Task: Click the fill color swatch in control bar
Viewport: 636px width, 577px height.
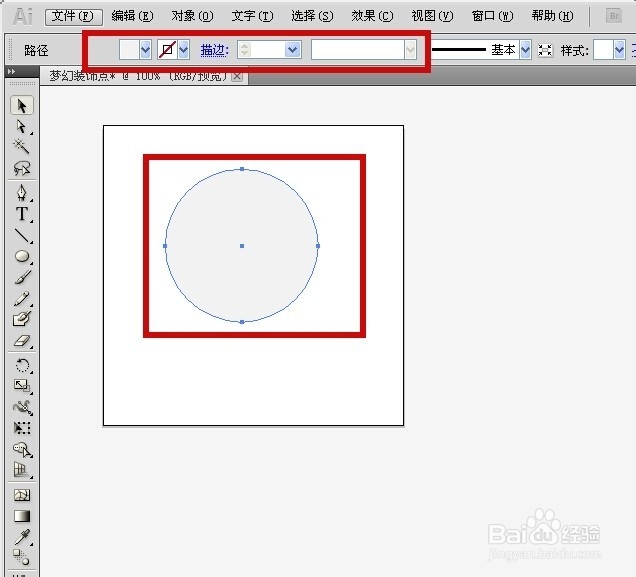Action: click(129, 50)
